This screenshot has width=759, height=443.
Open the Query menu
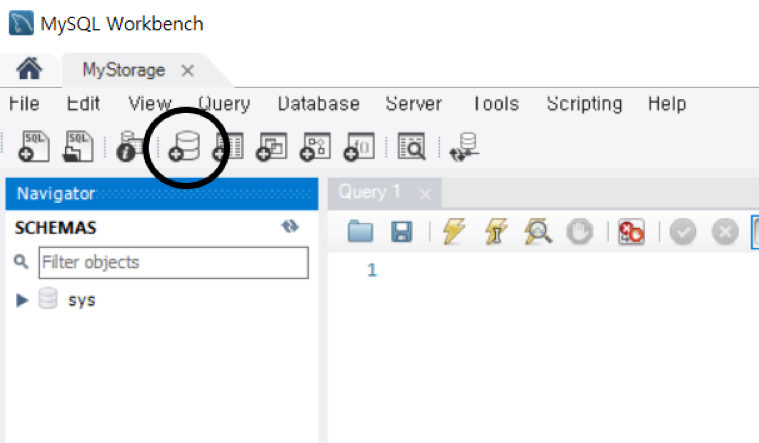tap(224, 104)
